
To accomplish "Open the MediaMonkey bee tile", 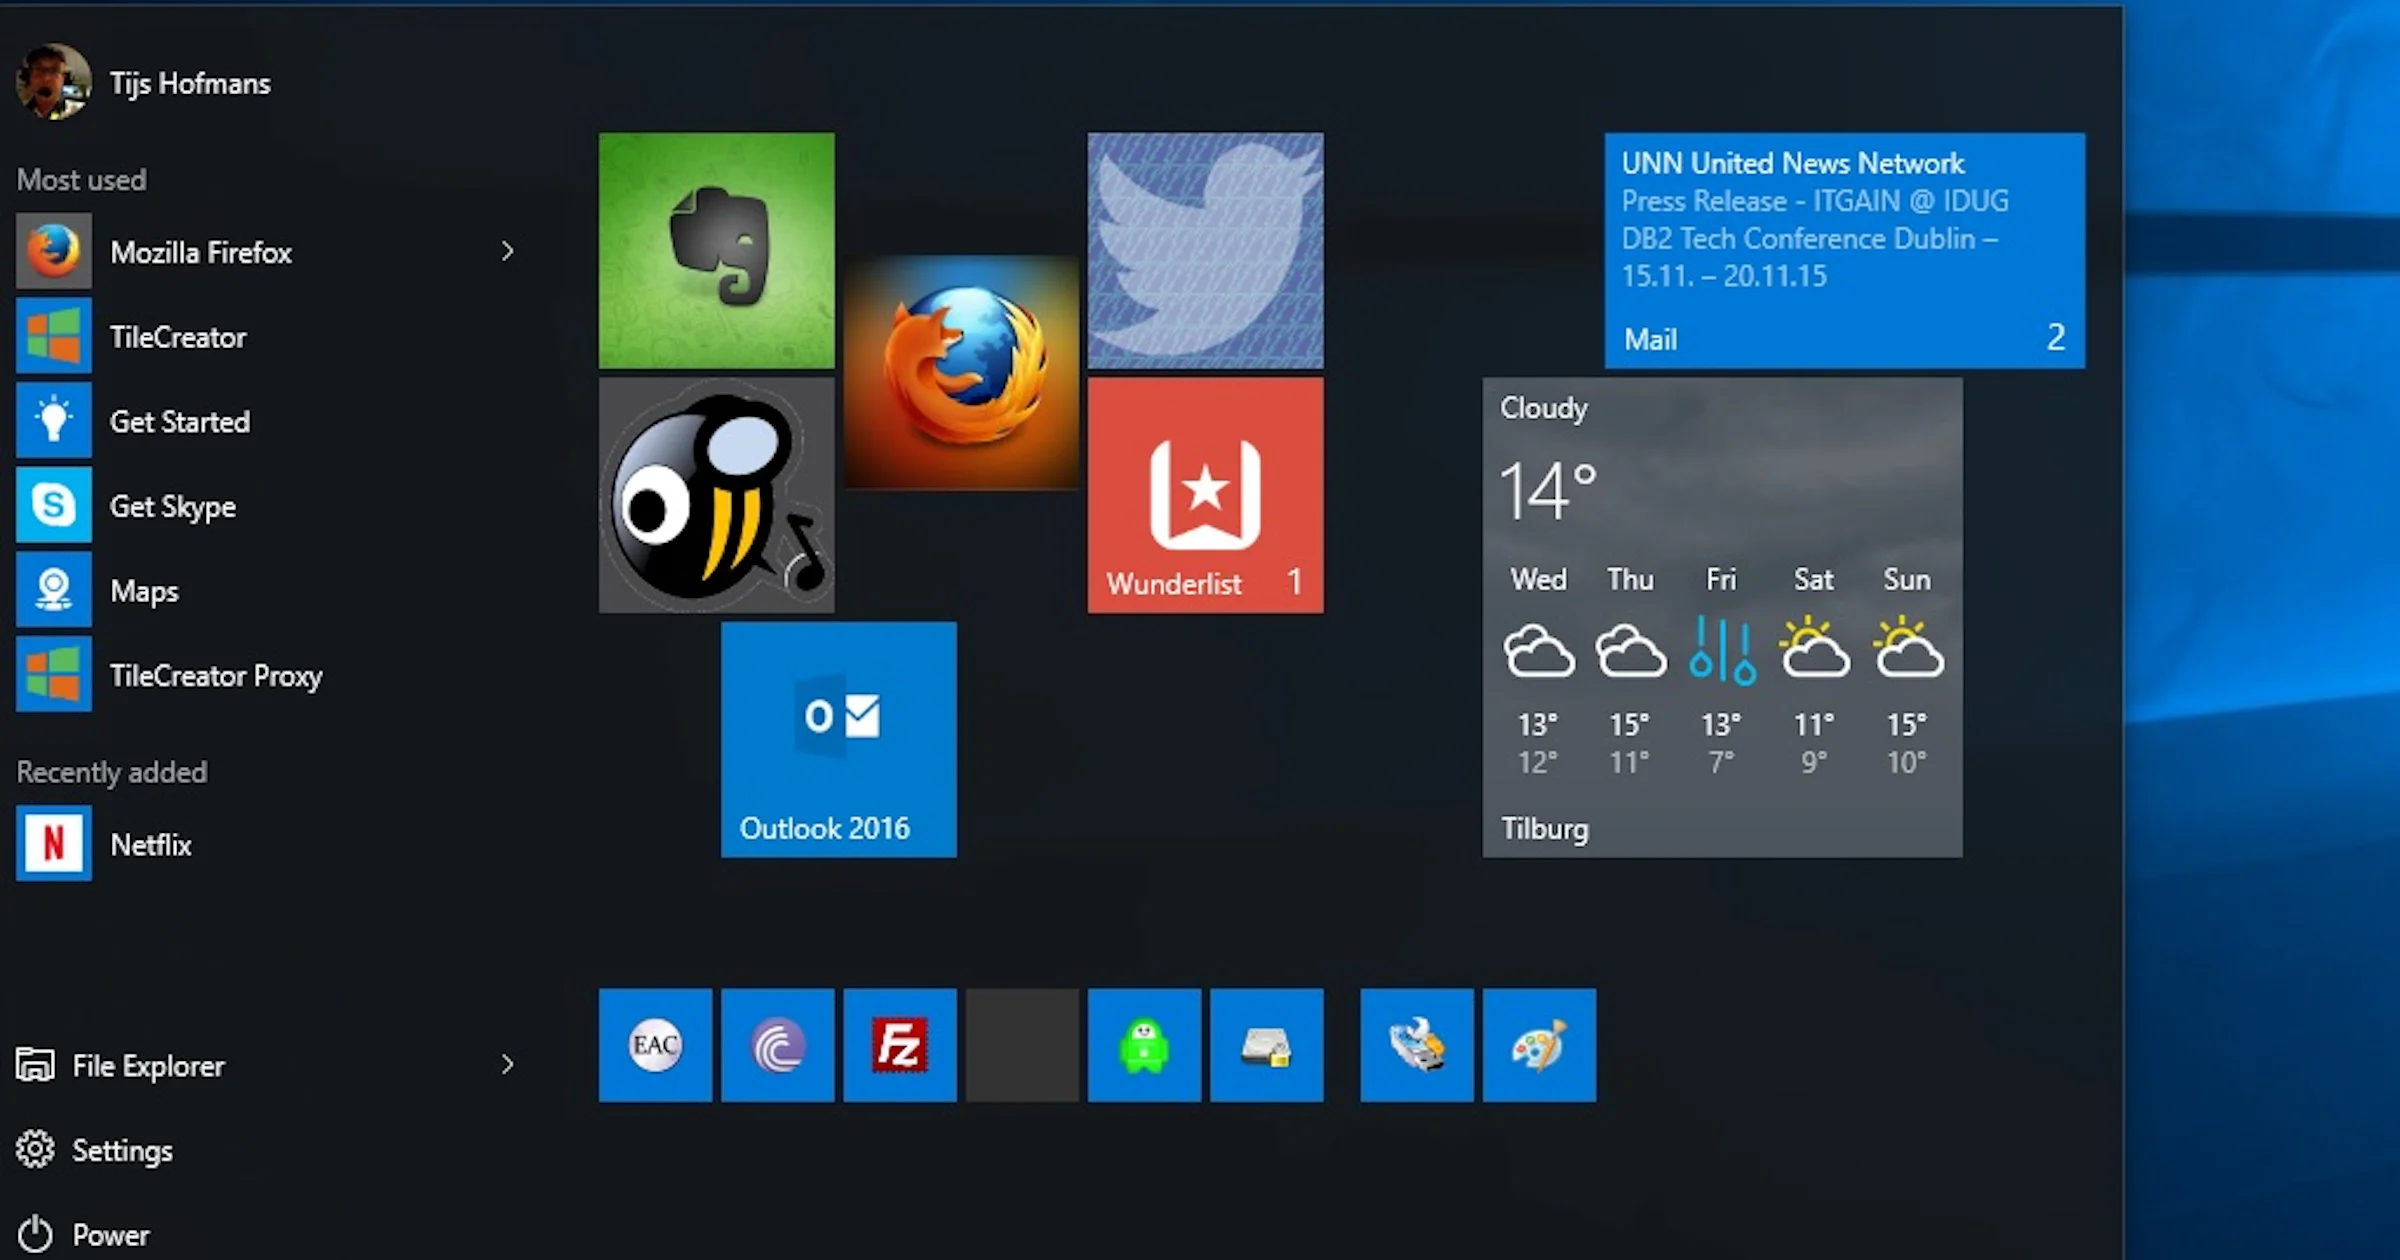I will click(x=716, y=495).
